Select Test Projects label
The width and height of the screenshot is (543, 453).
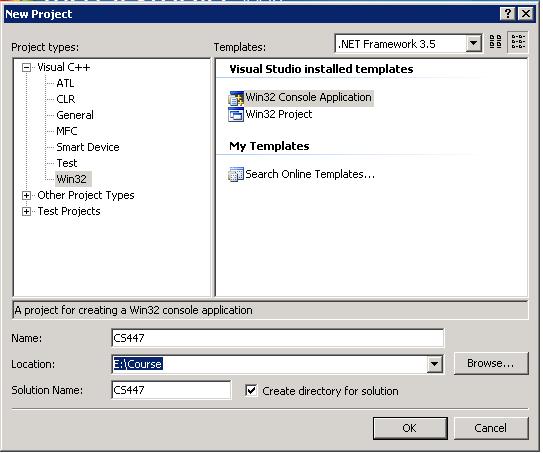69,211
